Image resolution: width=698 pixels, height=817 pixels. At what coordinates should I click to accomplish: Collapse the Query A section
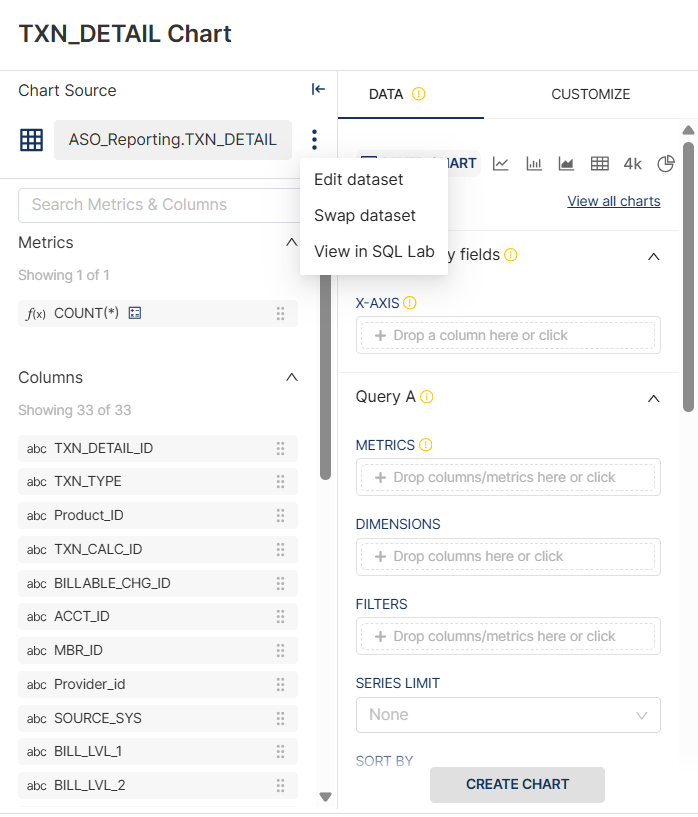pyautogui.click(x=654, y=397)
